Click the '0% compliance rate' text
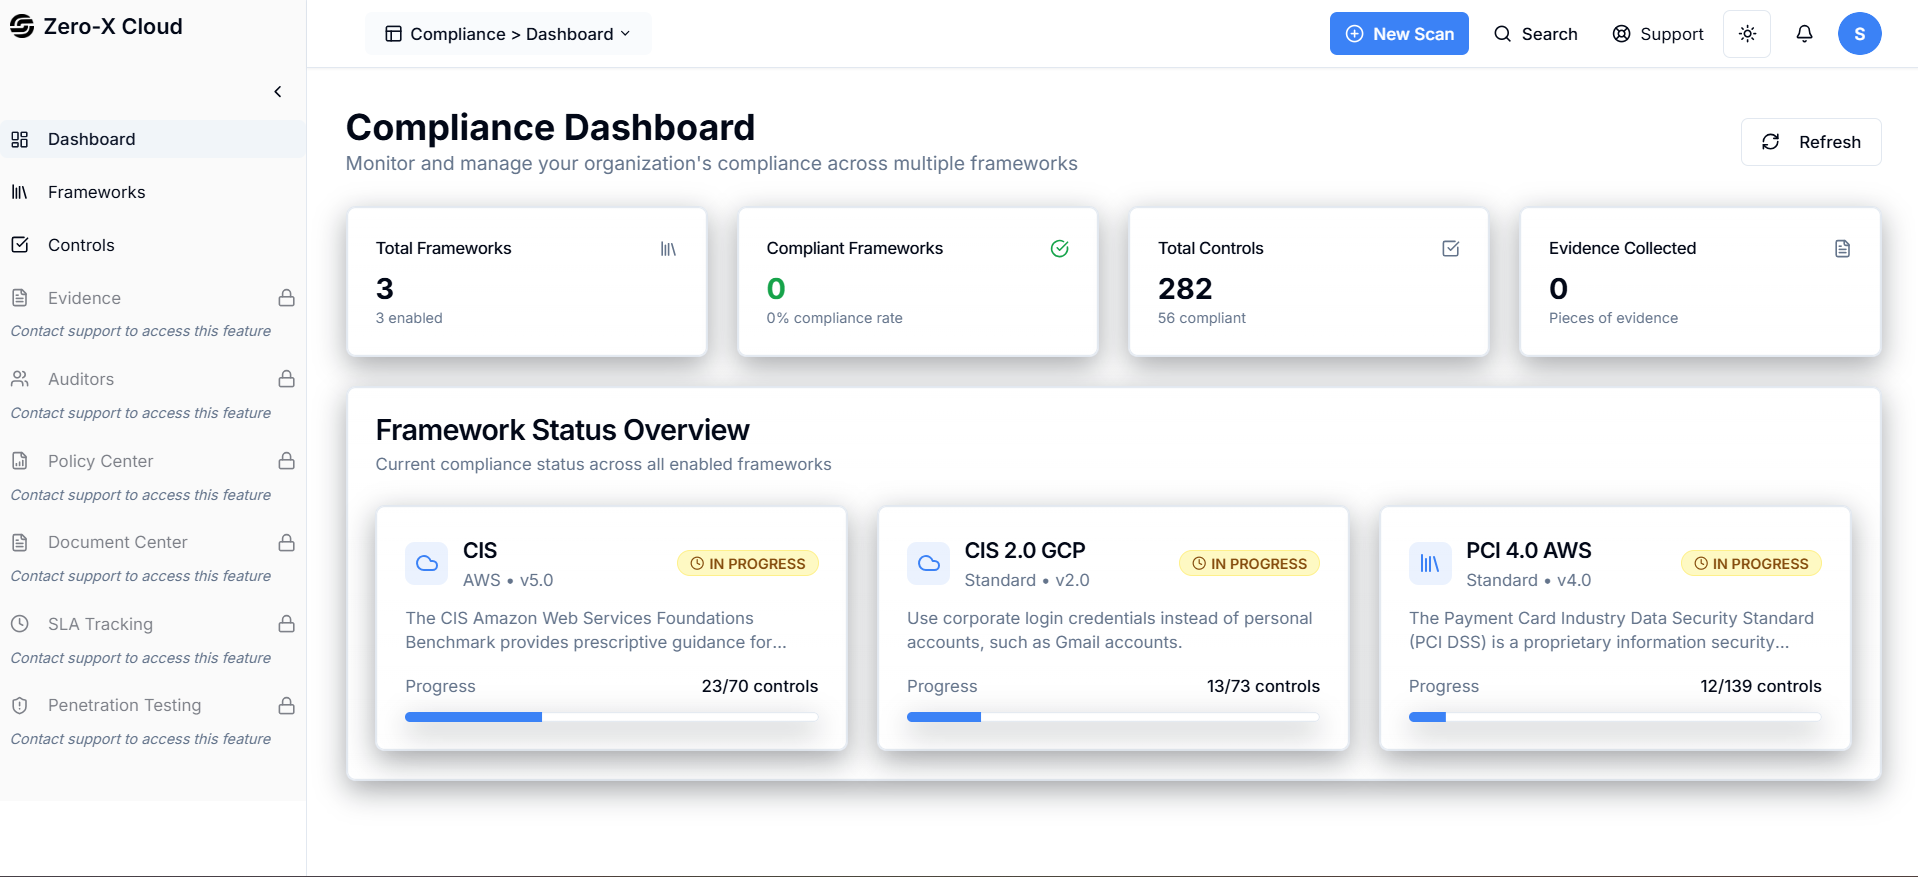Screen dimensions: 1918x877 pos(835,318)
